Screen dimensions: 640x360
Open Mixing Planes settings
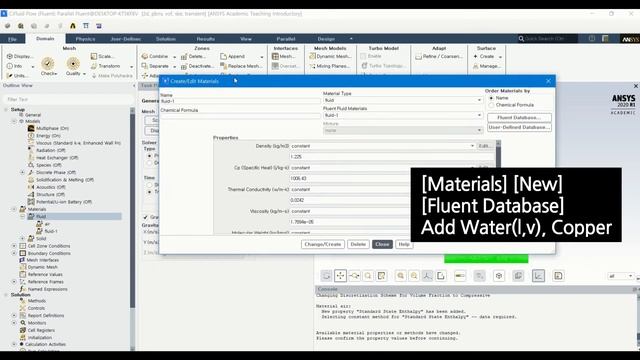click(x=330, y=66)
